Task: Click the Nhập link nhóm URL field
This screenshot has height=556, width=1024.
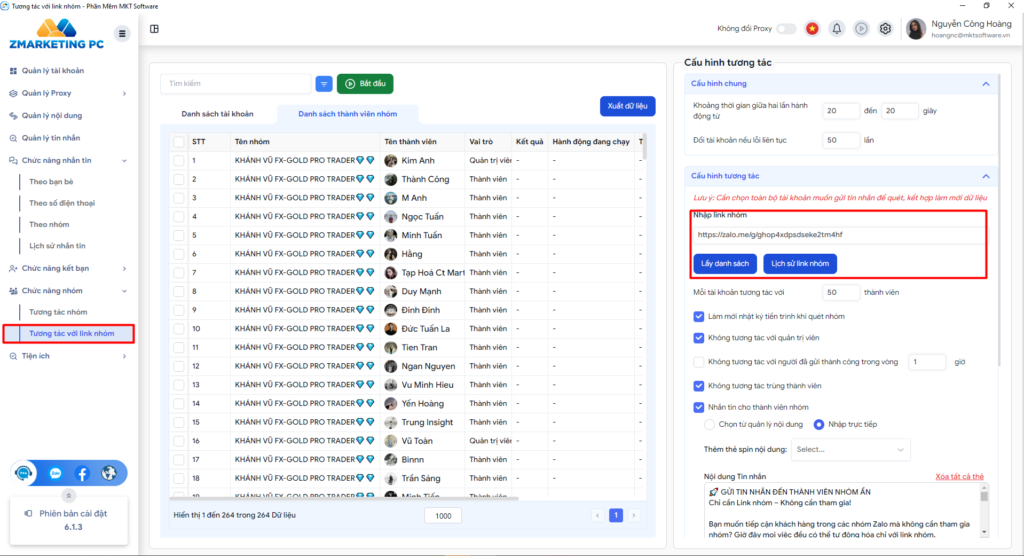Action: pos(839,235)
